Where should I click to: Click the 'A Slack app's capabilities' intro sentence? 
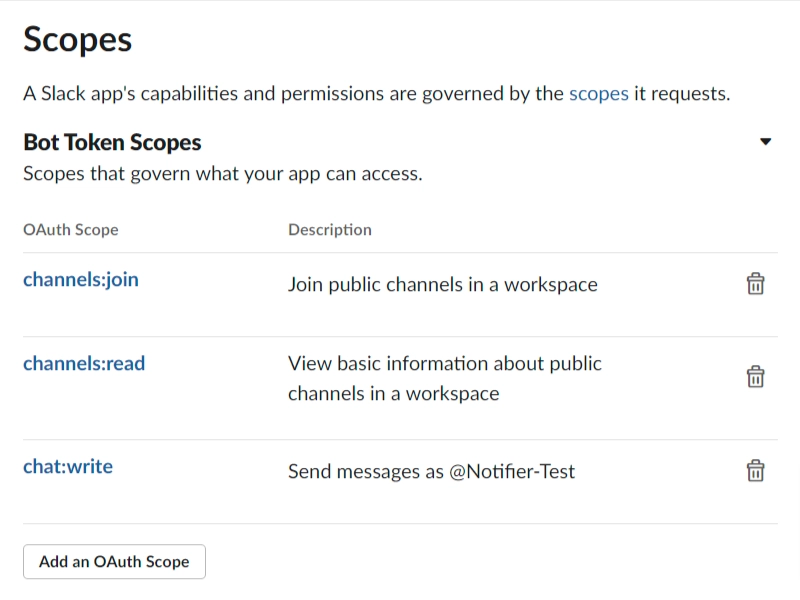tap(290, 95)
